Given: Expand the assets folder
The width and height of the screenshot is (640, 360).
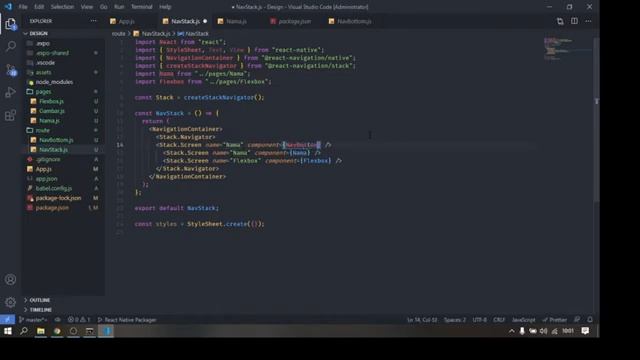Looking at the screenshot, I should 43,72.
